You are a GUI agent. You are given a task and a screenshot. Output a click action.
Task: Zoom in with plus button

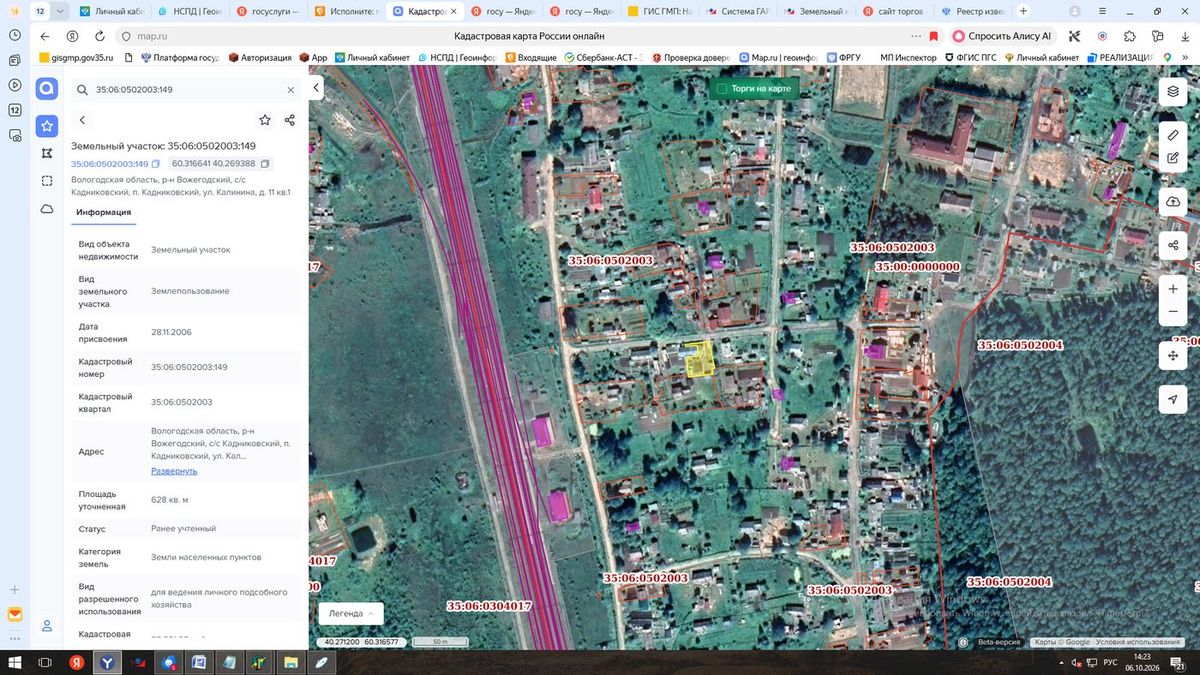[x=1173, y=289]
